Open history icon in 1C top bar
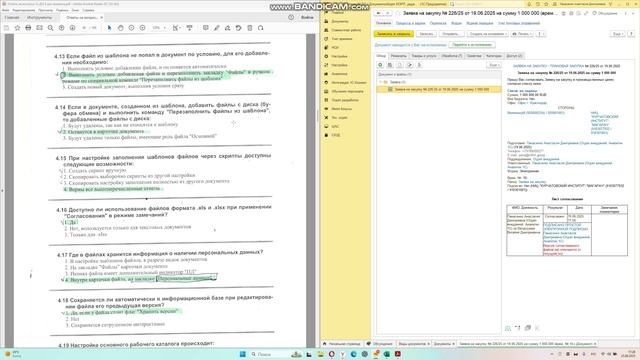This screenshot has height=360, width=640. coord(538,4)
